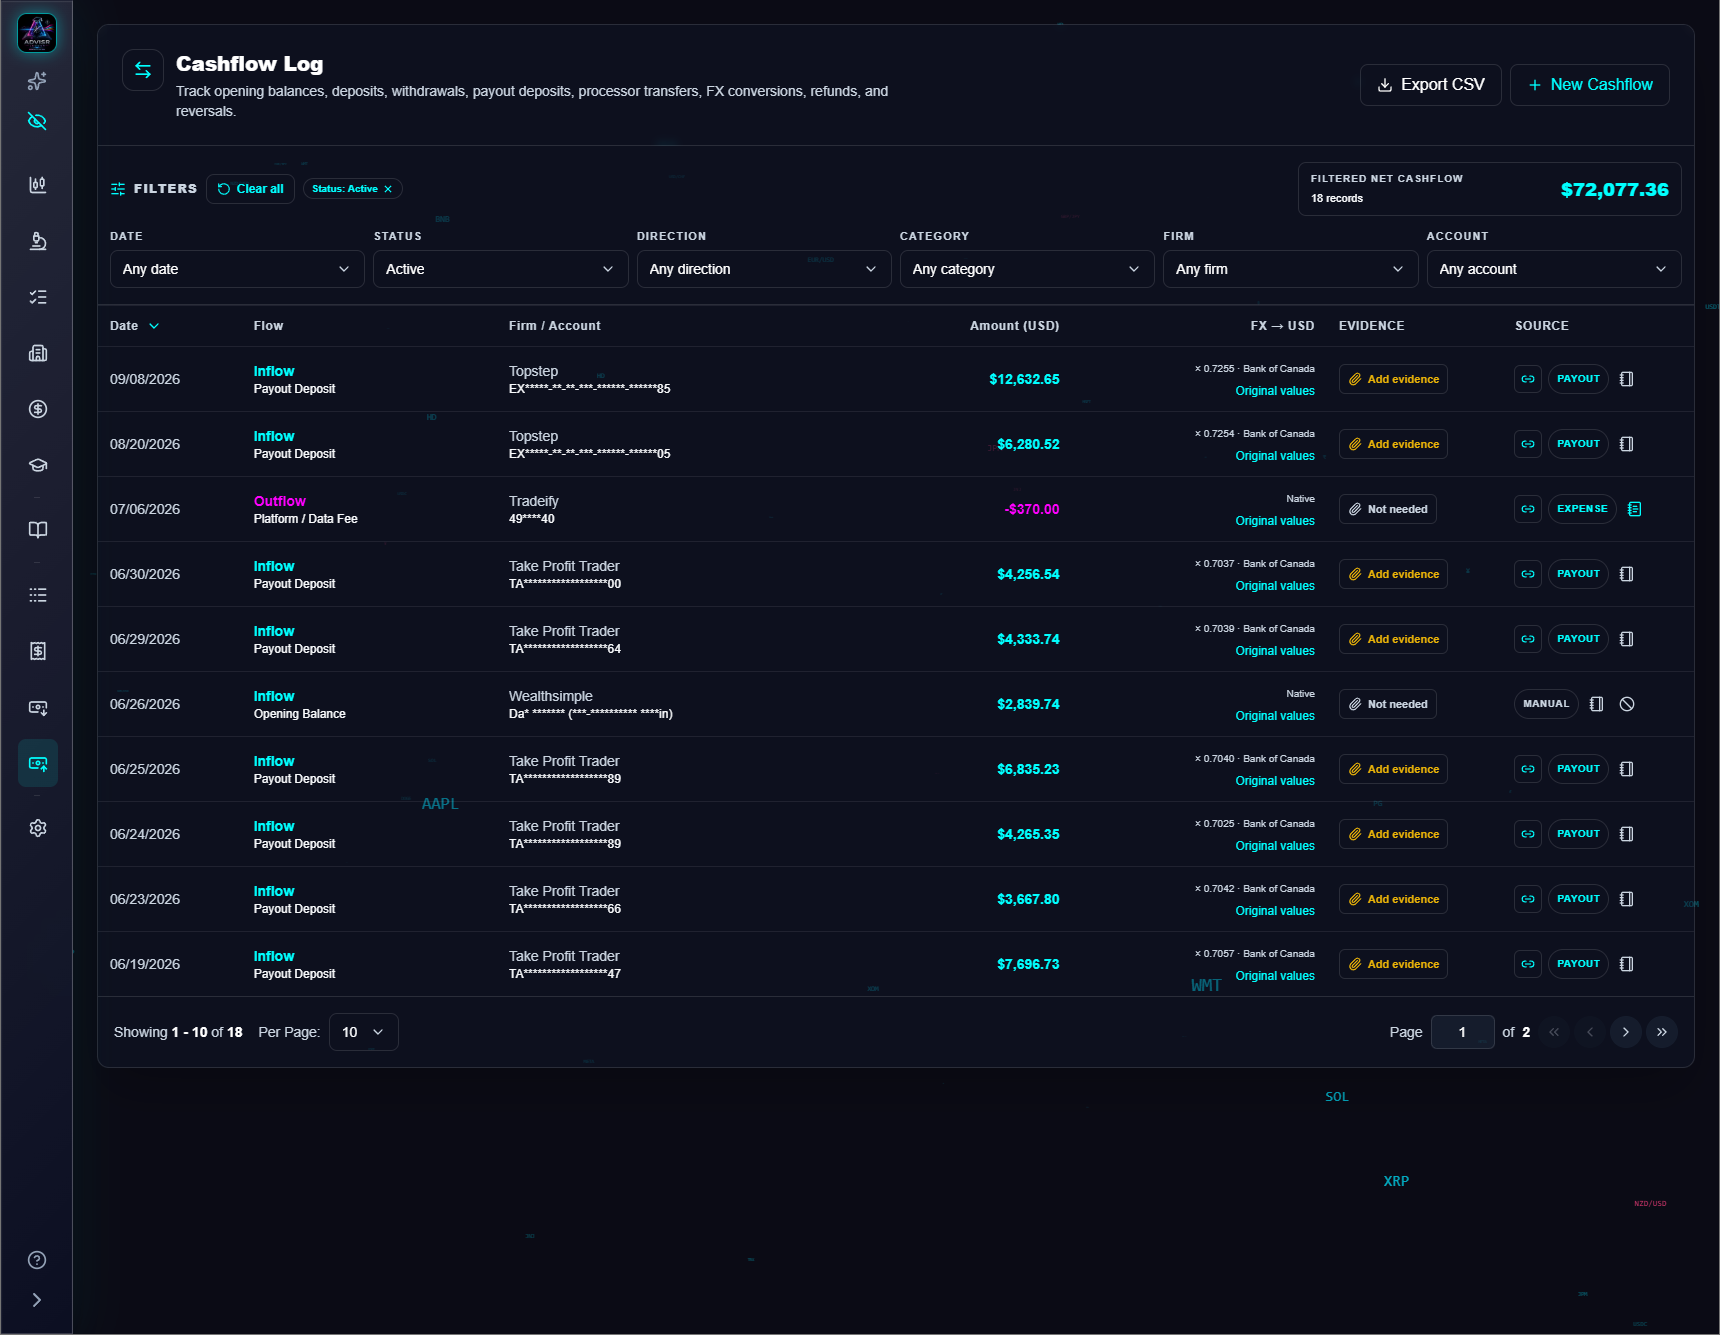Click the app logo at top of sidebar

[37, 33]
